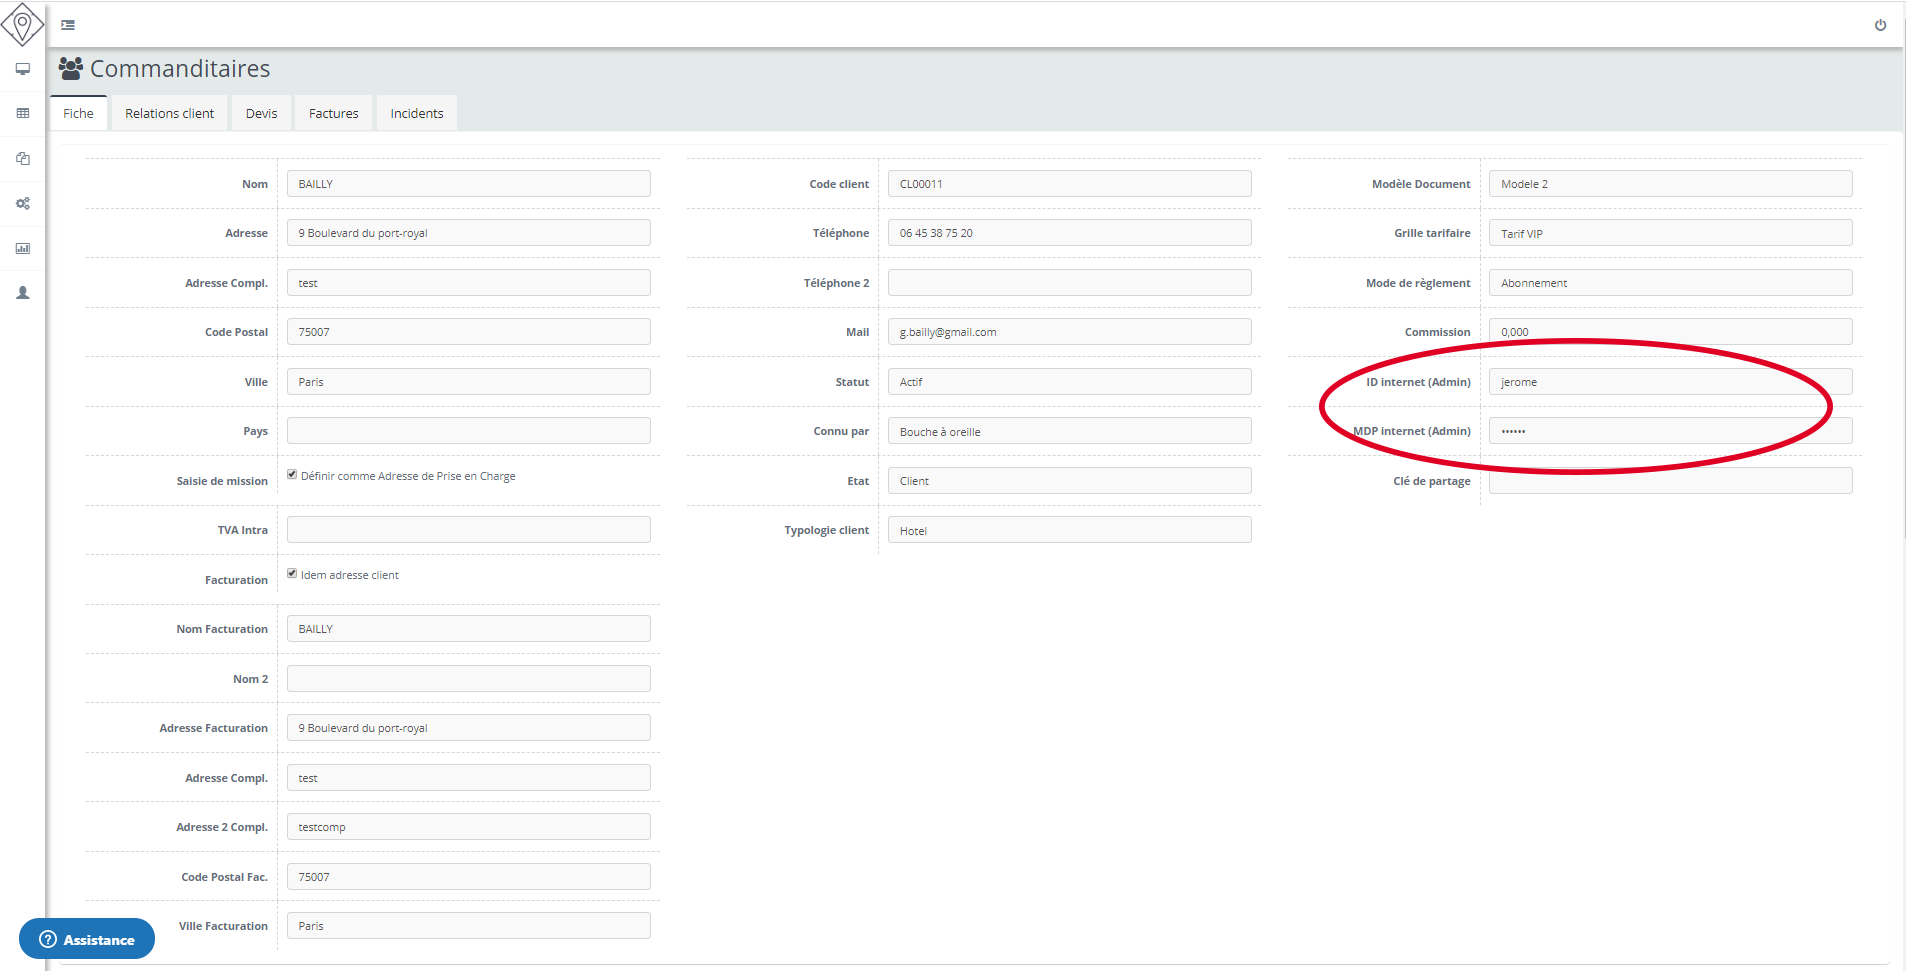
Task: View the Incidents tab
Action: (x=416, y=113)
